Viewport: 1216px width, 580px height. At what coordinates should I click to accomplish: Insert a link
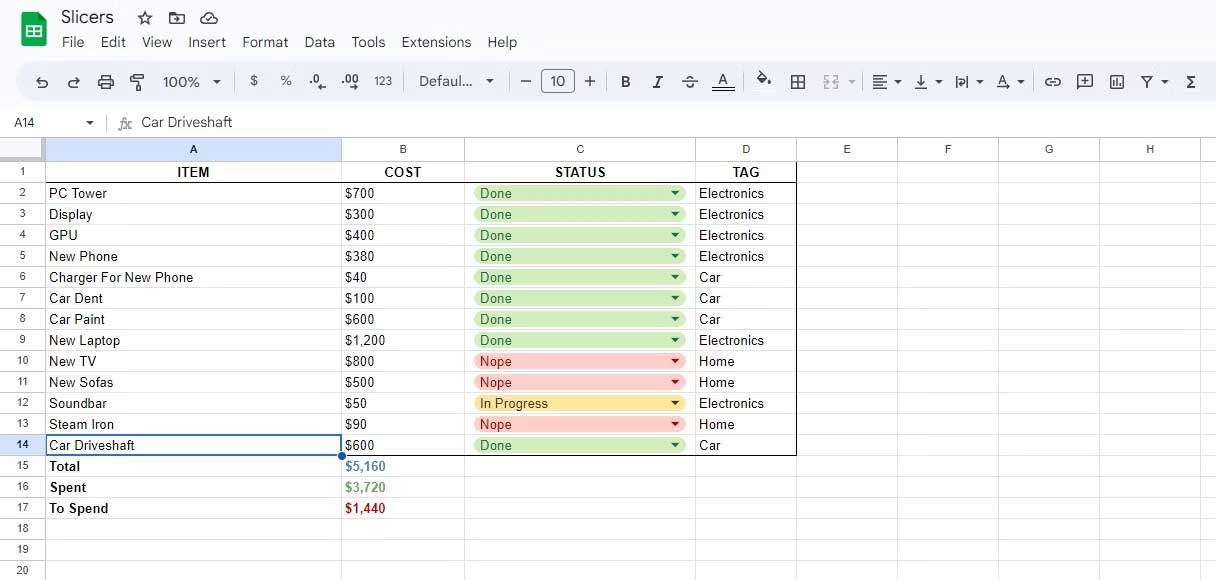point(1052,82)
